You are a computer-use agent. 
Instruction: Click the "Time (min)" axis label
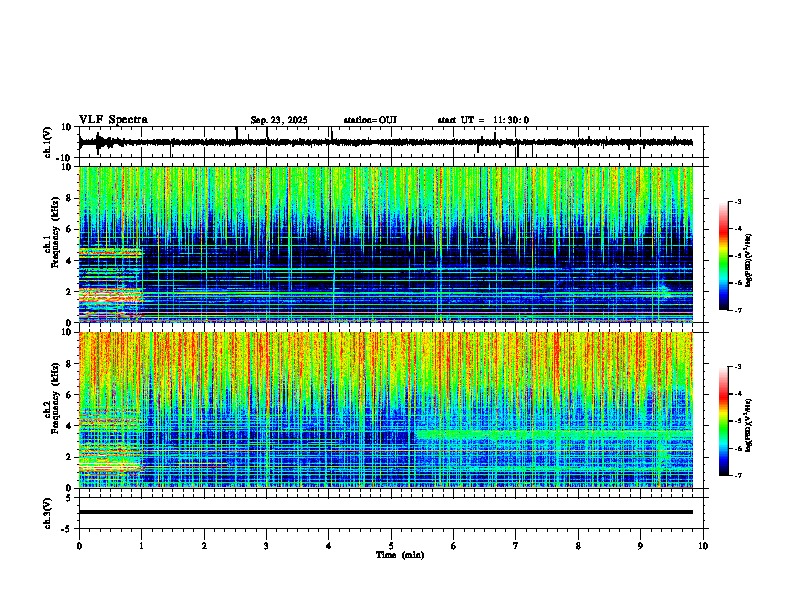pos(400,555)
